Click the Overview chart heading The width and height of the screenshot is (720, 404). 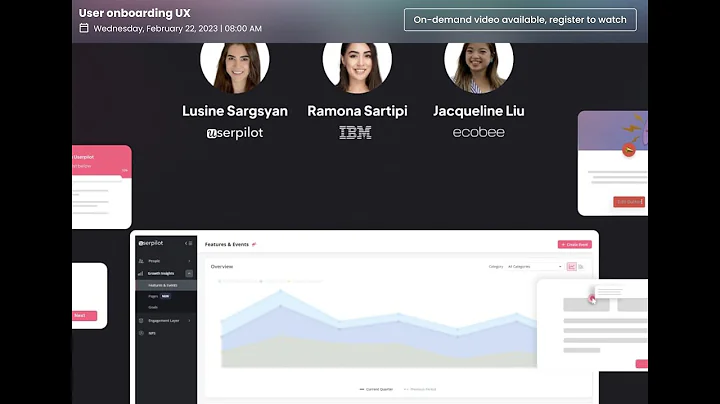click(222, 266)
